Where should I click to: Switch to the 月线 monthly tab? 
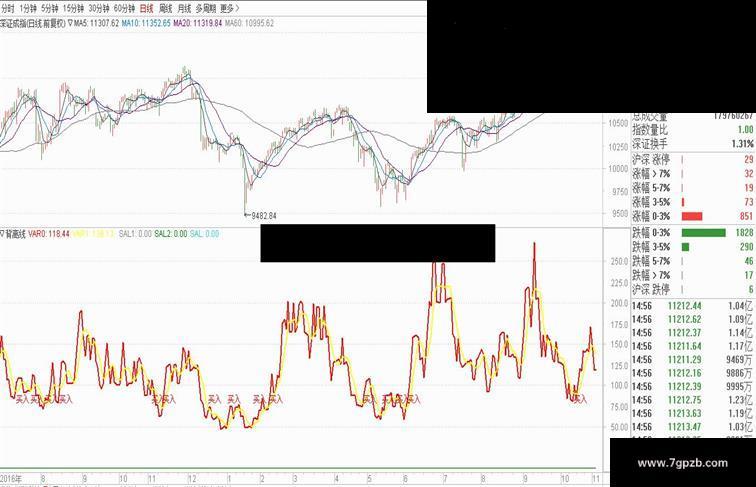pos(184,9)
